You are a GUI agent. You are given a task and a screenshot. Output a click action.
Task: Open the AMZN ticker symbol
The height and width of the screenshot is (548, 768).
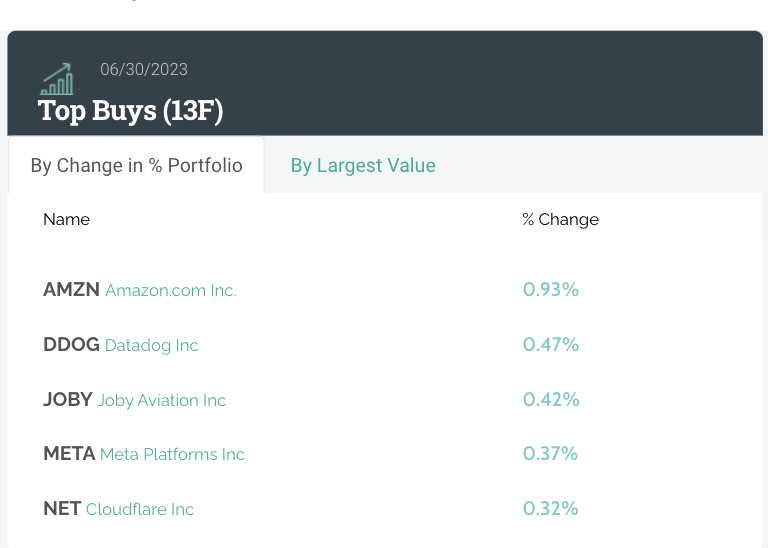71,290
